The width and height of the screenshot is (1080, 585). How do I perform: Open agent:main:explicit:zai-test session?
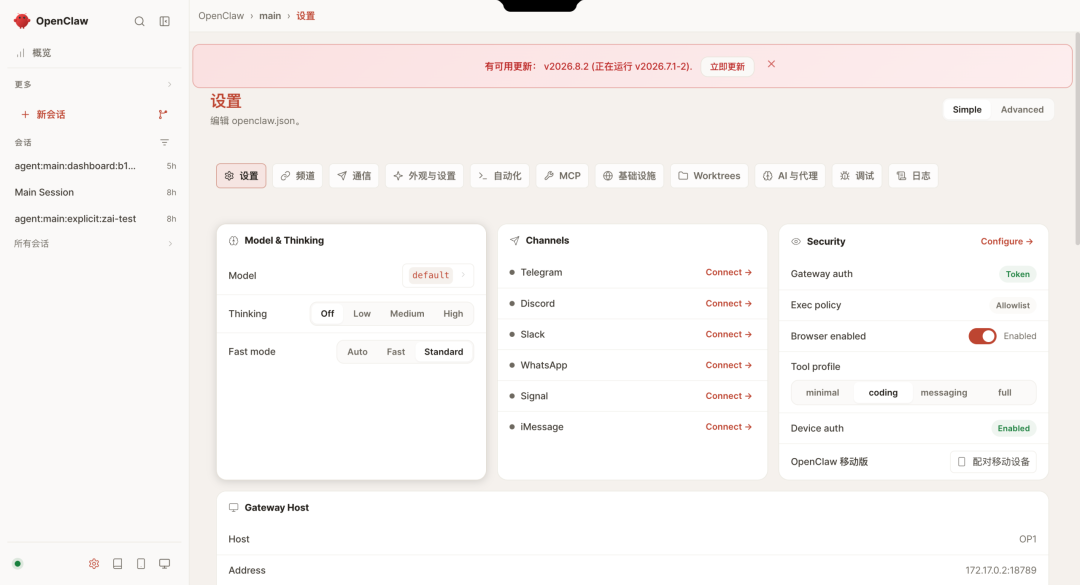(94, 218)
